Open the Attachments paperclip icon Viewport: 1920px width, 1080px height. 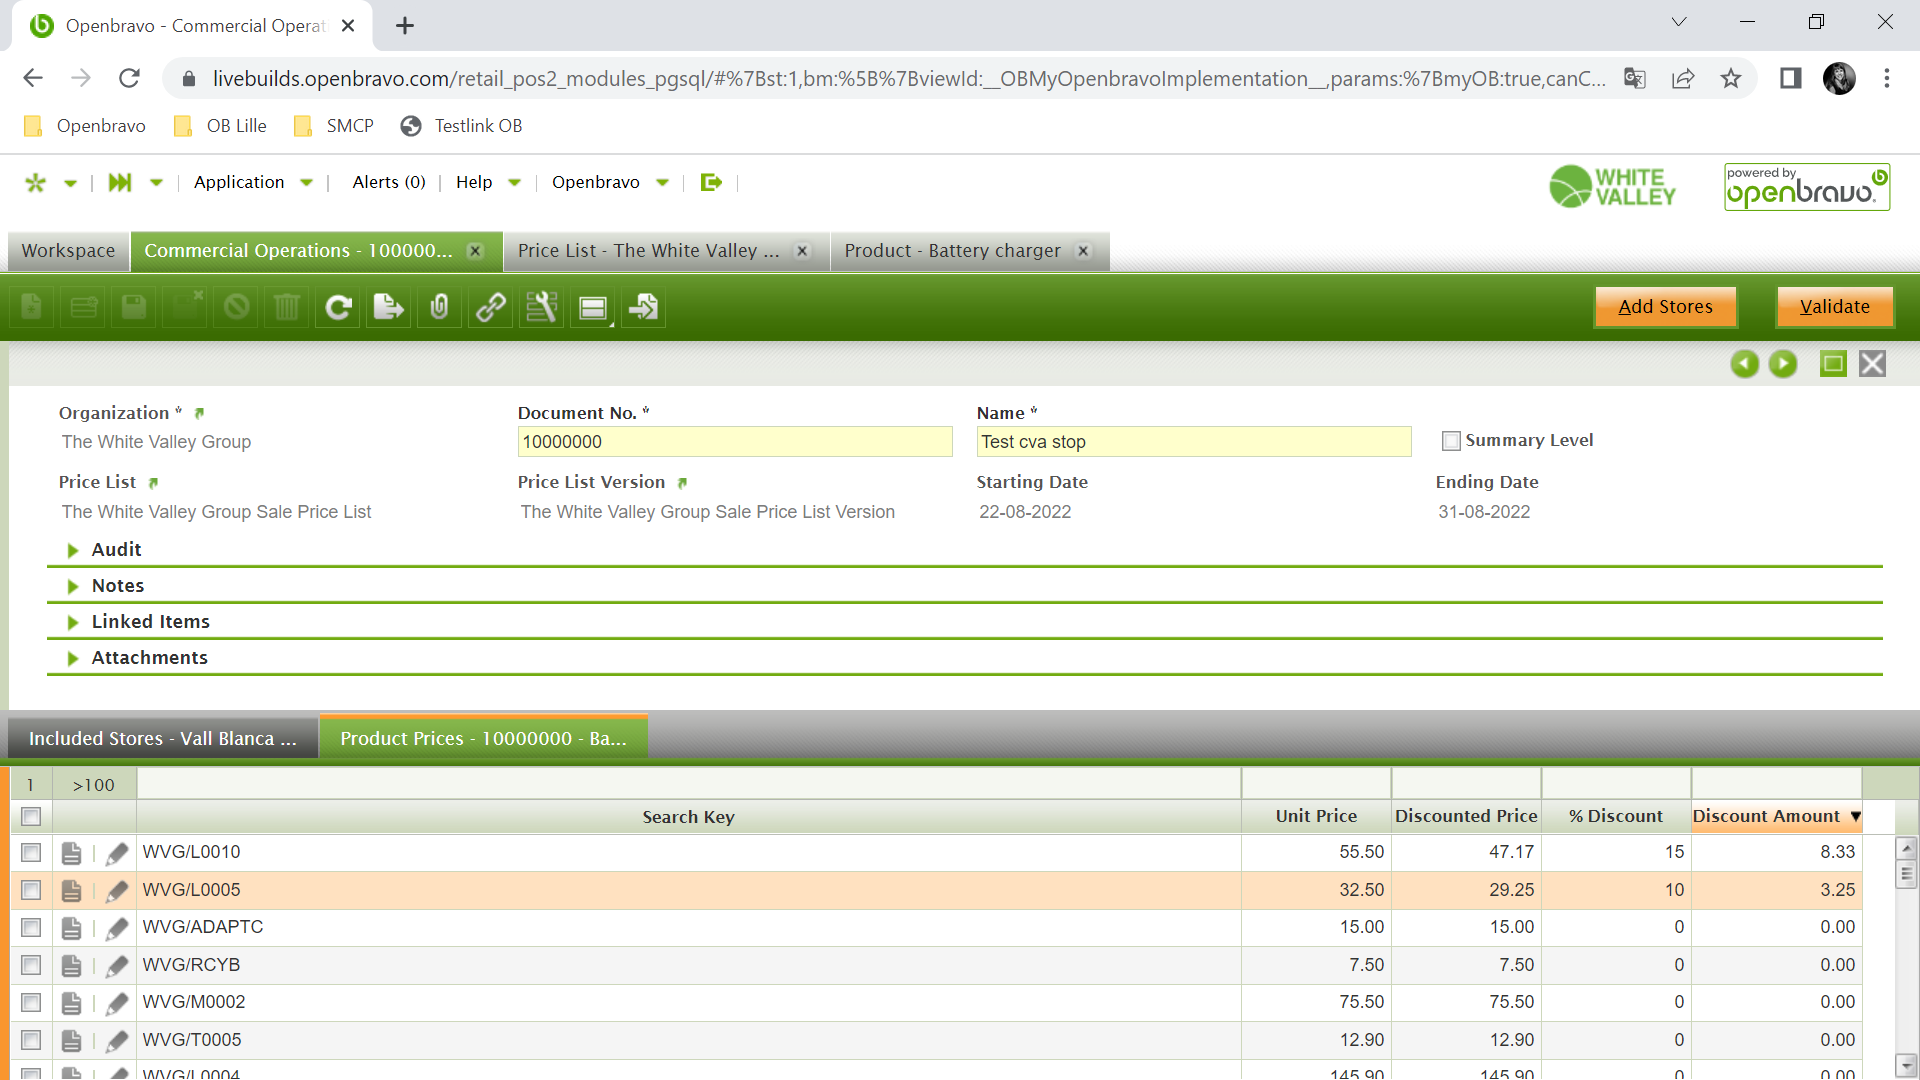(x=439, y=307)
